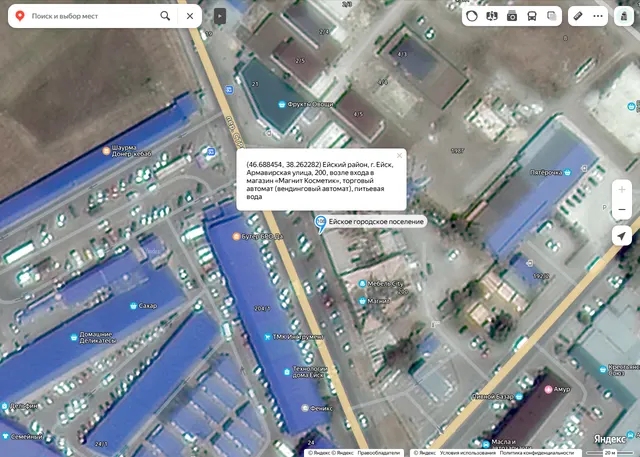Open the three-dots more menu
Viewport: 640px width, 457px height.
598,16
